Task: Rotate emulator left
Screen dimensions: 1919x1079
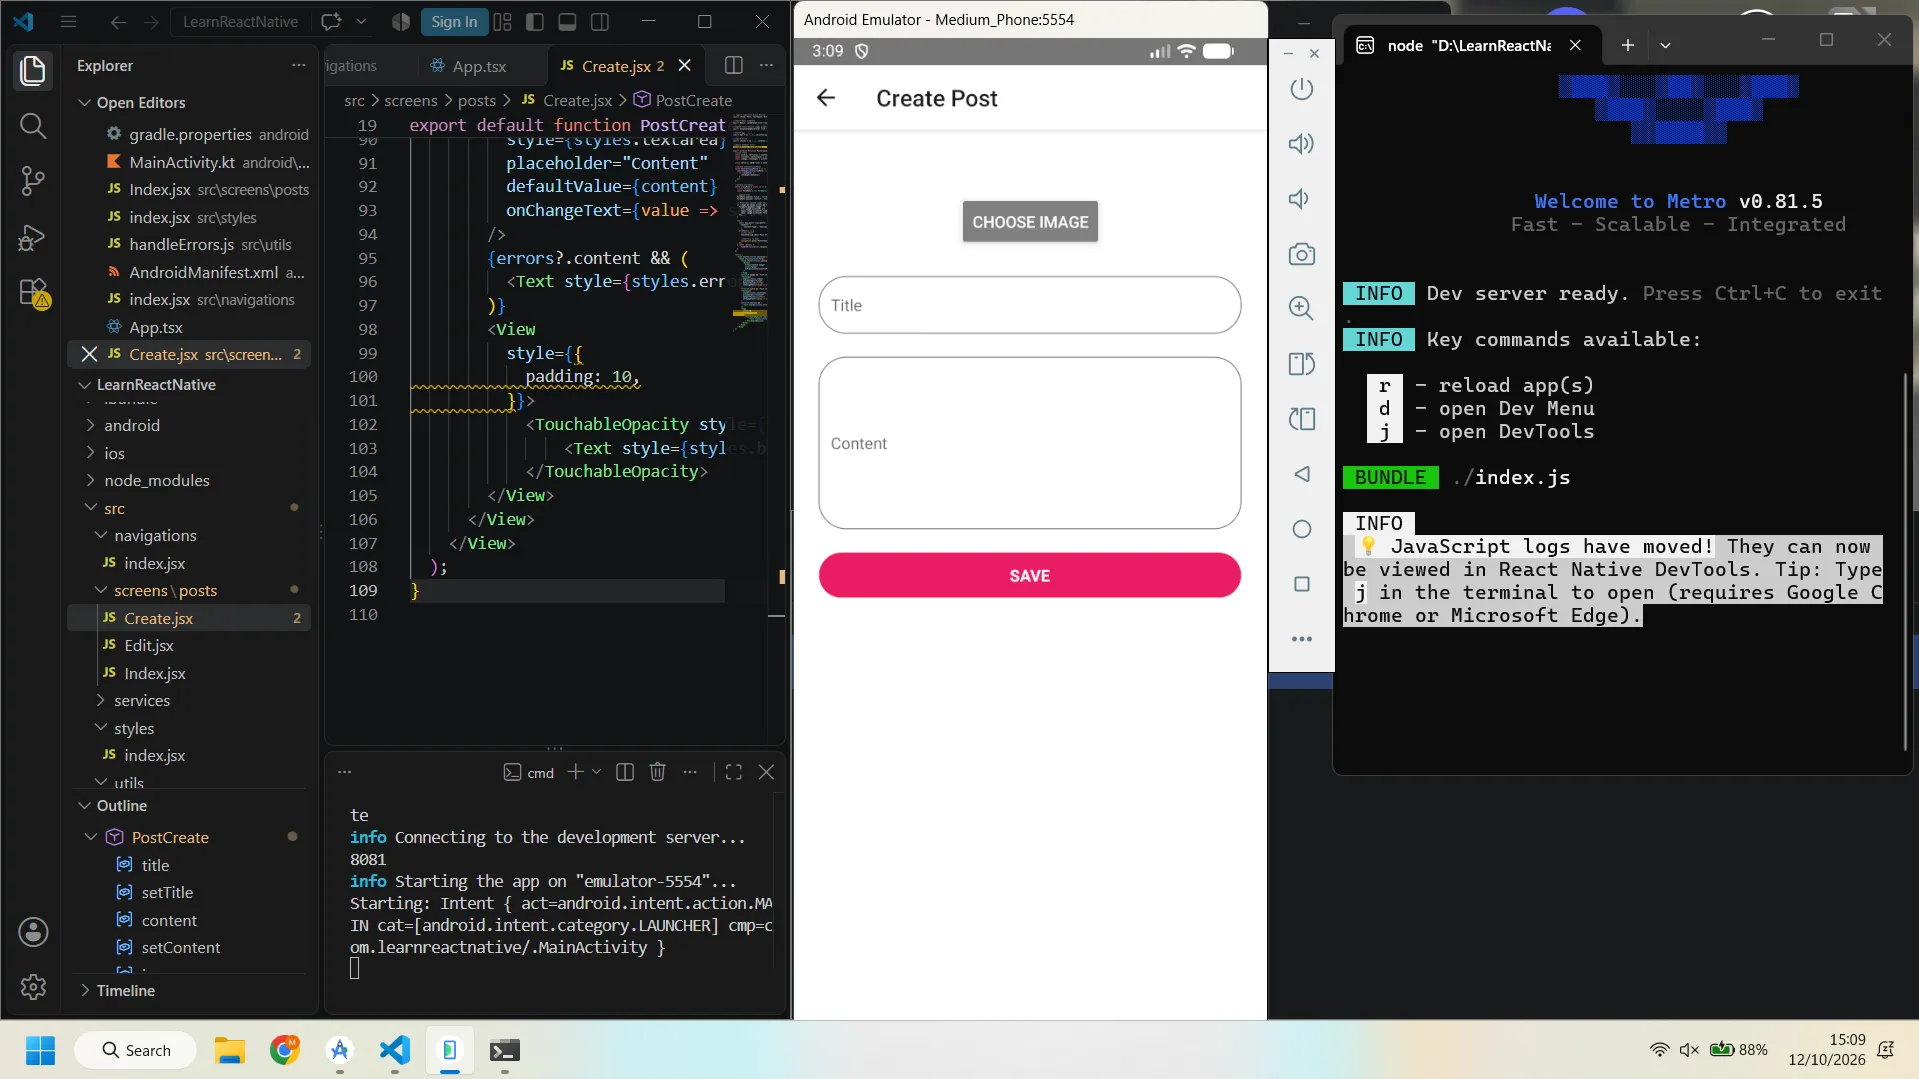Action: pyautogui.click(x=1301, y=364)
